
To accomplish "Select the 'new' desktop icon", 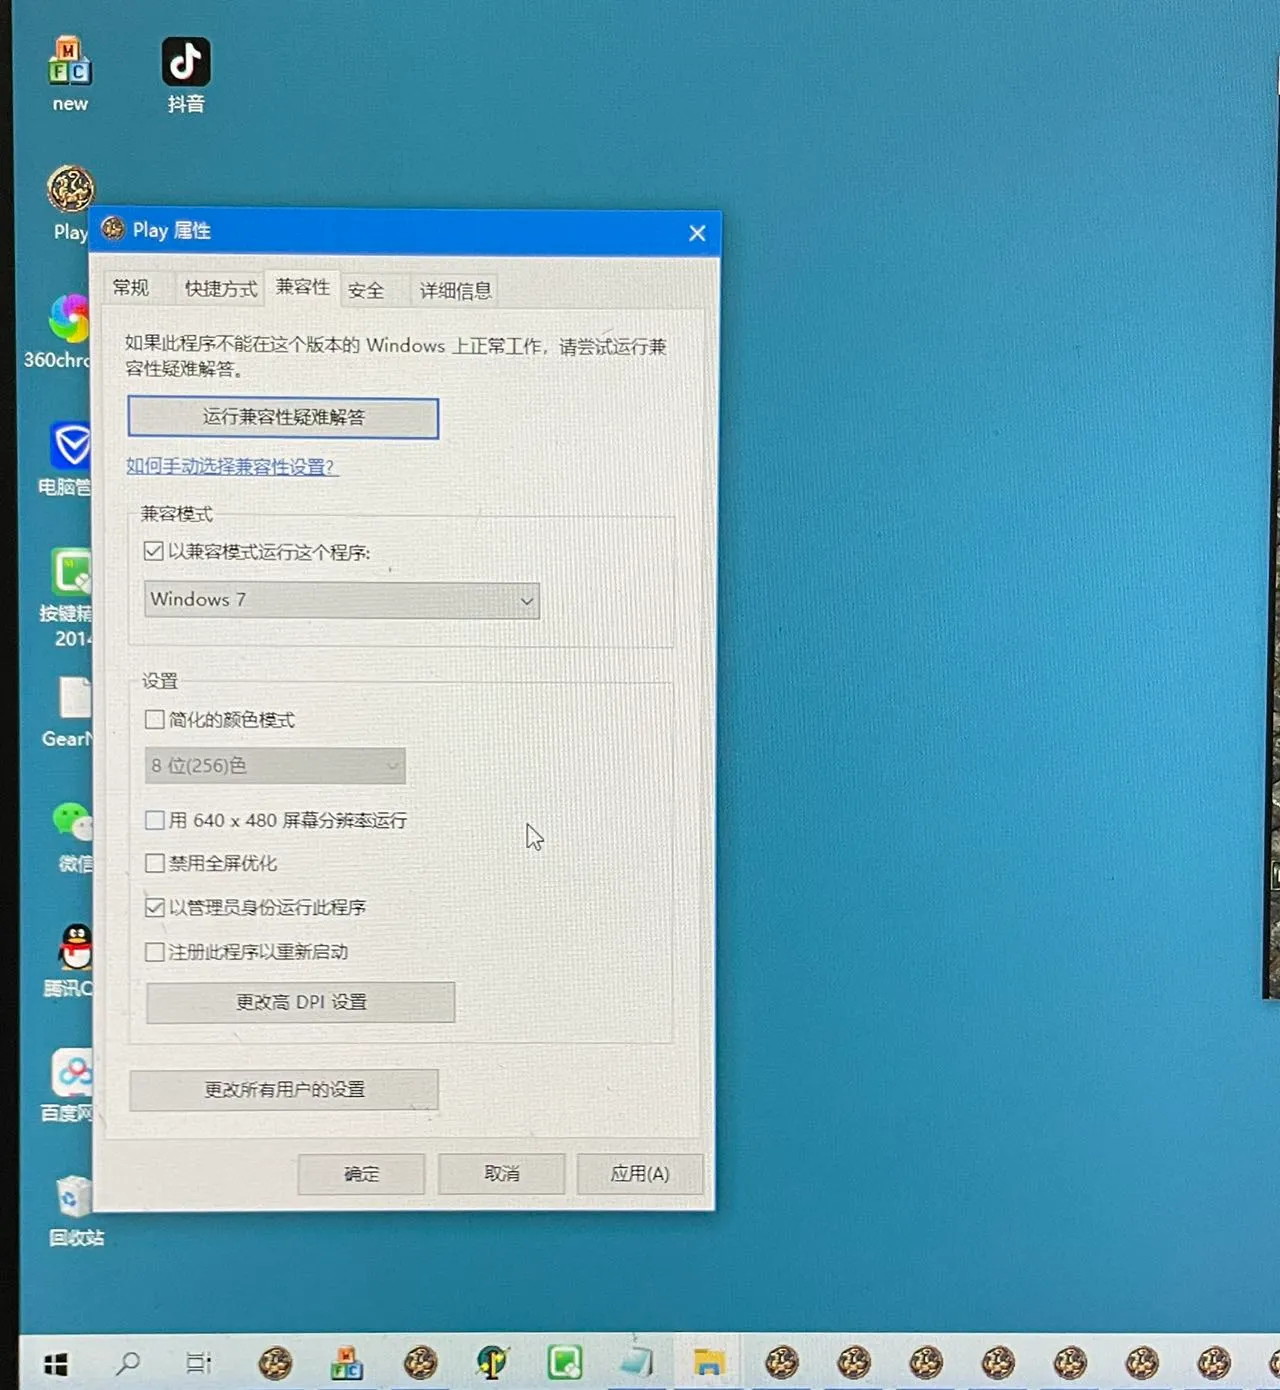I will 70,64.
